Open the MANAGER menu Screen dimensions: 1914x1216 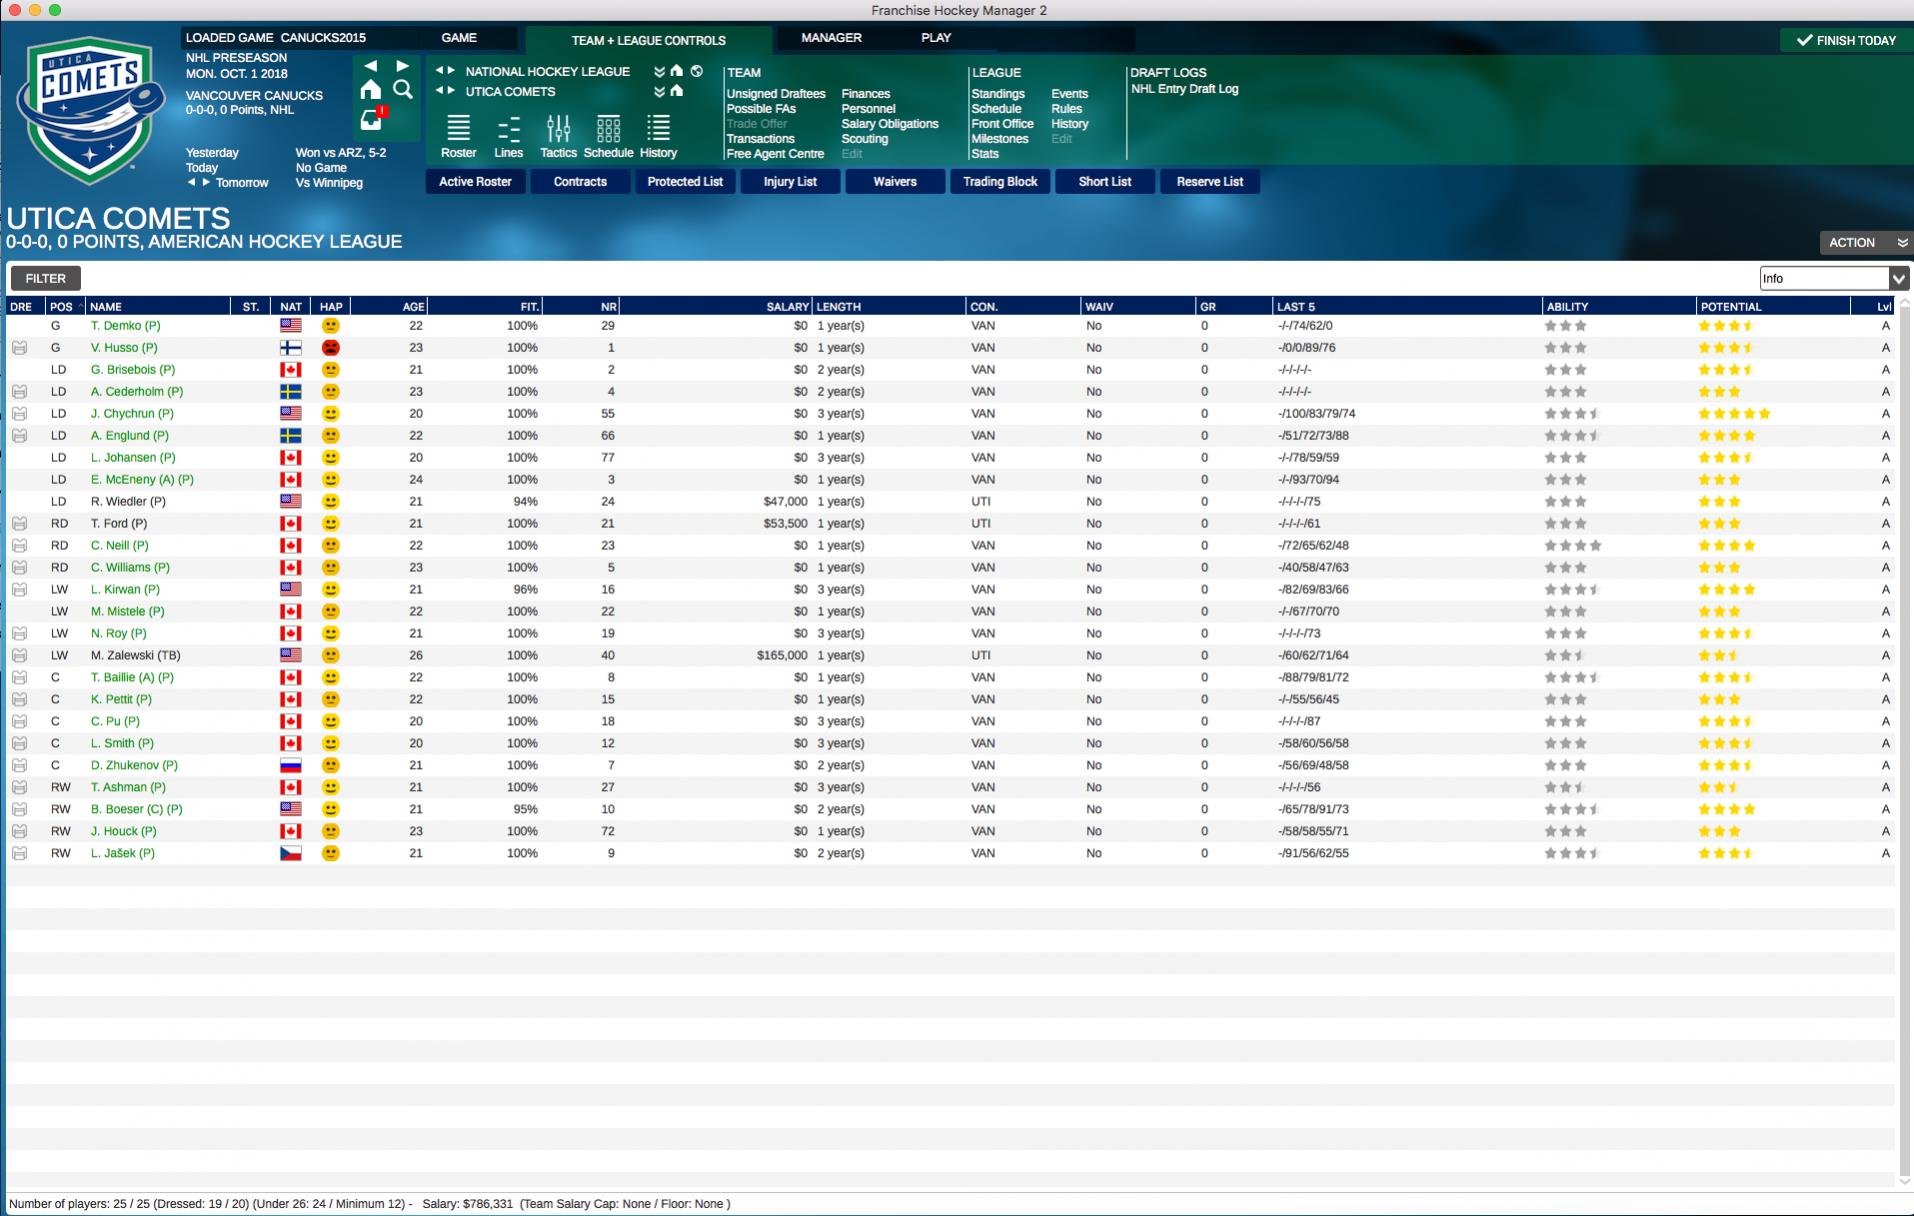click(830, 38)
